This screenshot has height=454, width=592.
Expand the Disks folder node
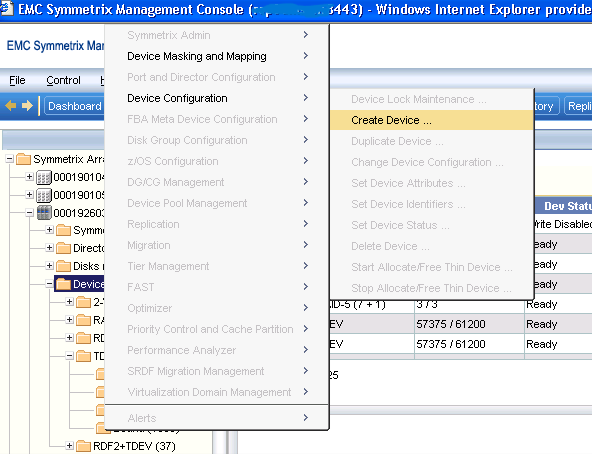pyautogui.click(x=49, y=266)
